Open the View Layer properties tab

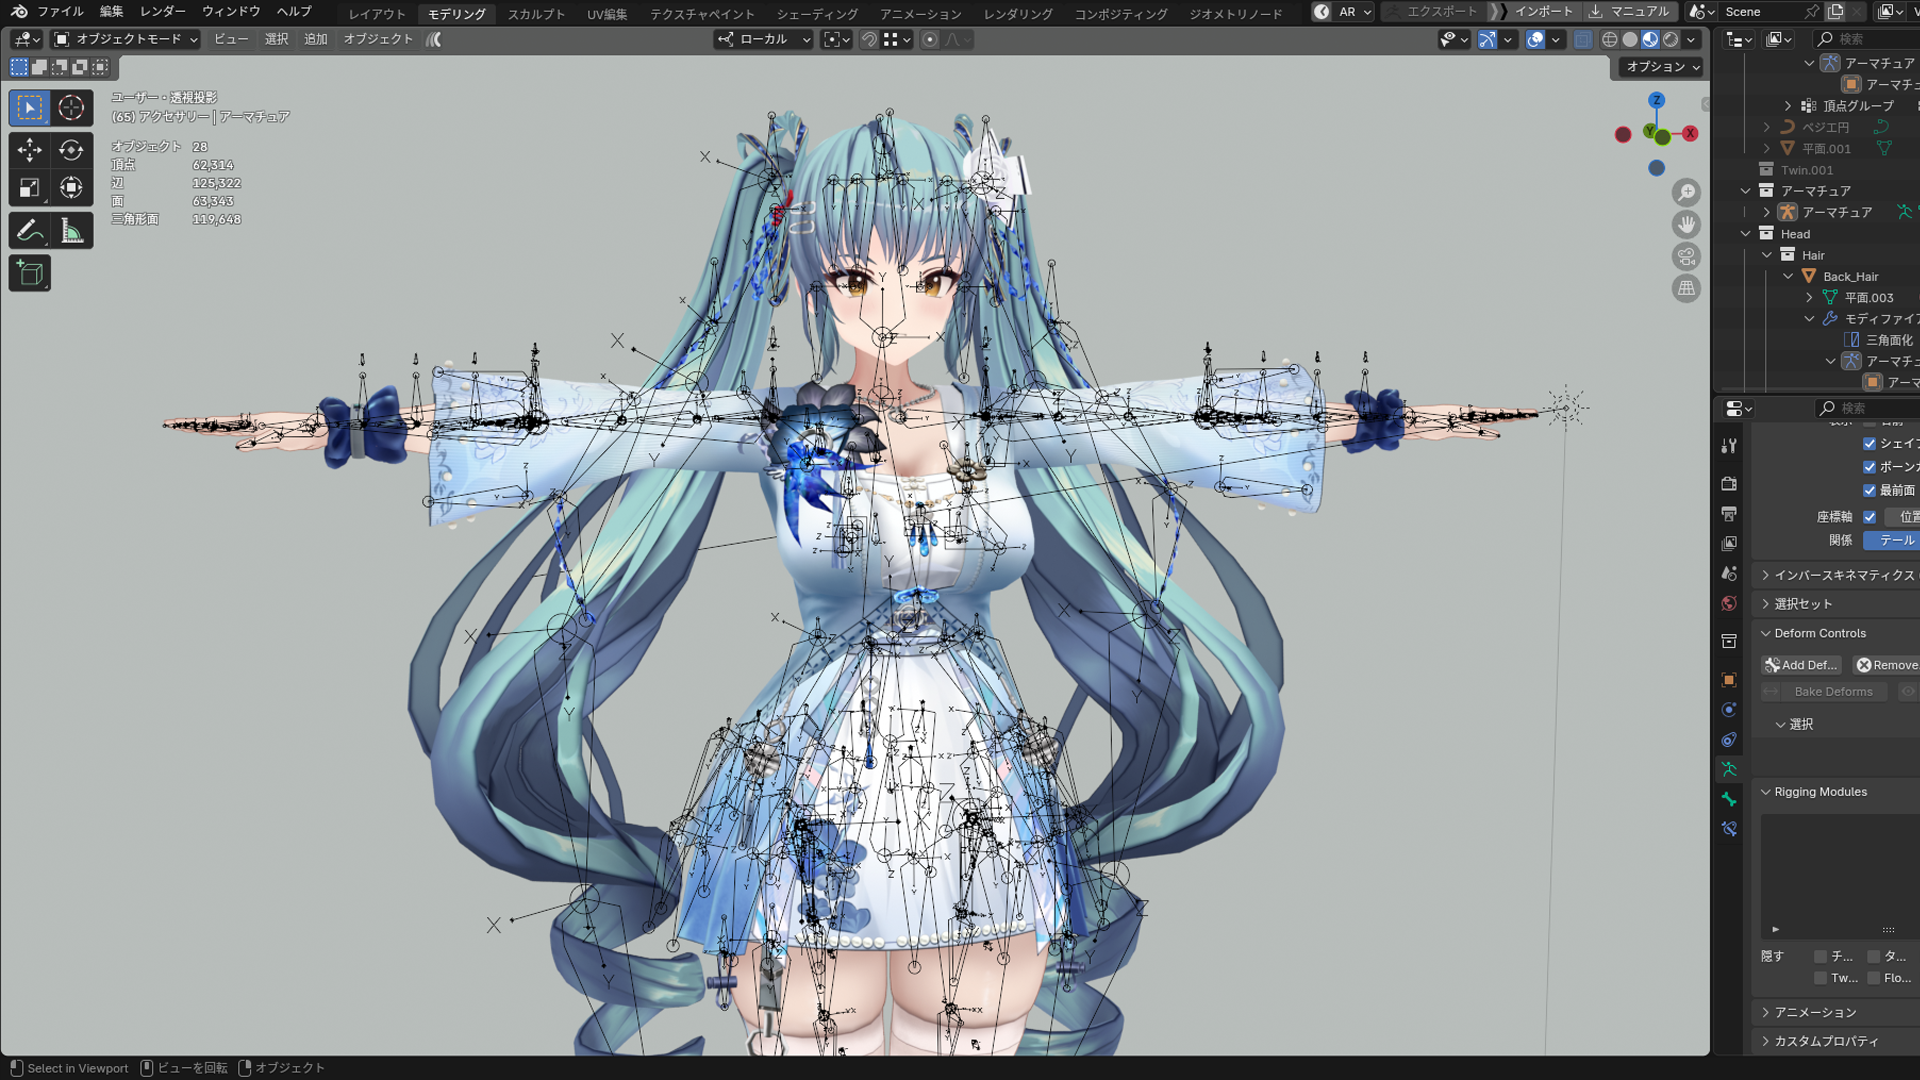1729,544
